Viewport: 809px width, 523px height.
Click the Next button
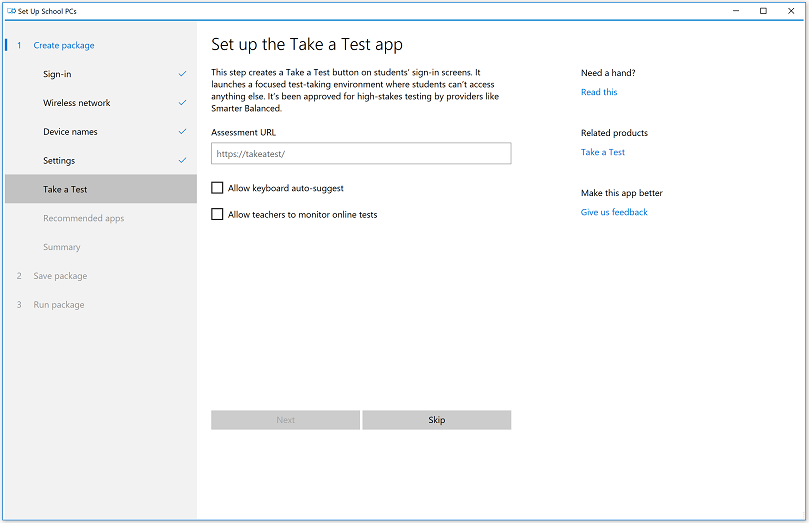click(285, 420)
